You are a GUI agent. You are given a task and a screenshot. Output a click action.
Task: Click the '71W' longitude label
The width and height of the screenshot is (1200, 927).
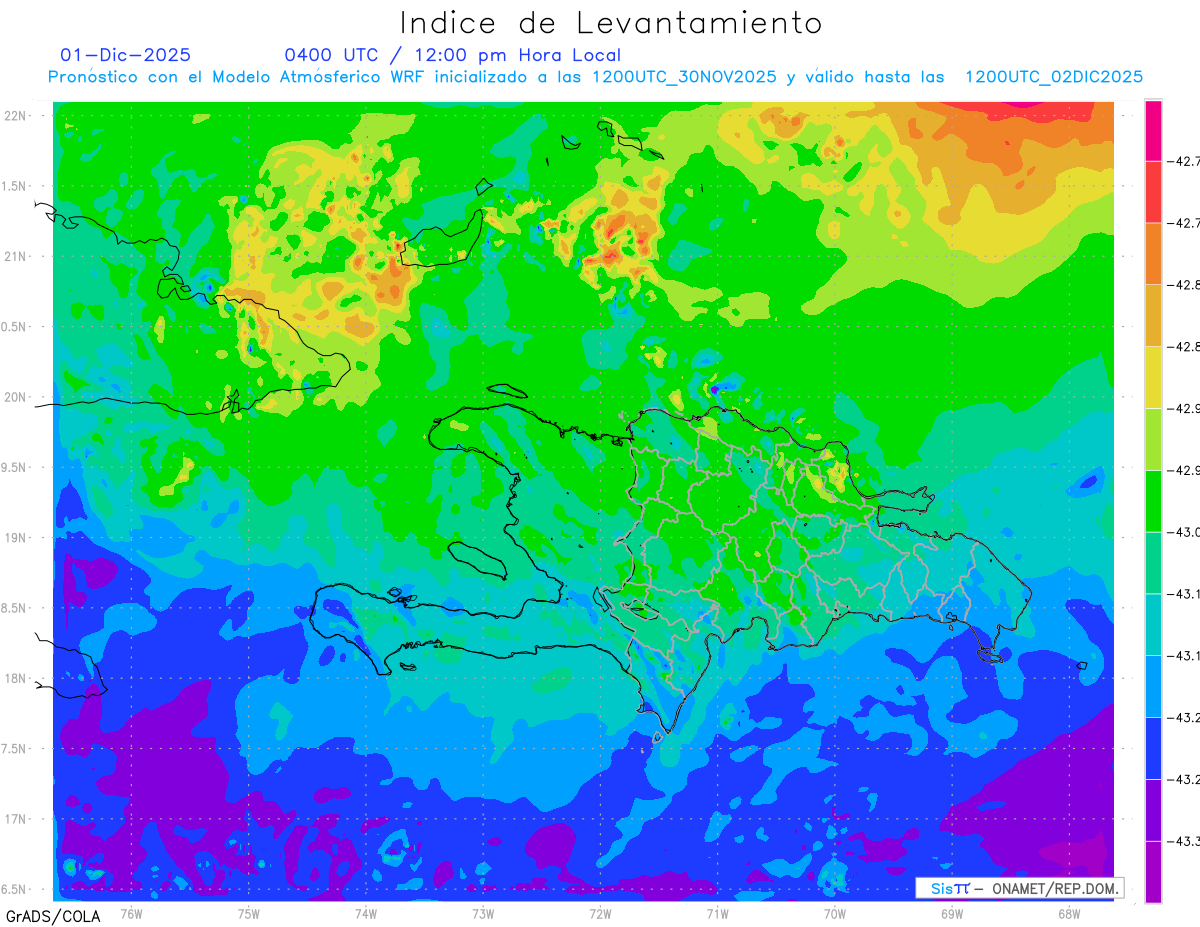pos(717,913)
